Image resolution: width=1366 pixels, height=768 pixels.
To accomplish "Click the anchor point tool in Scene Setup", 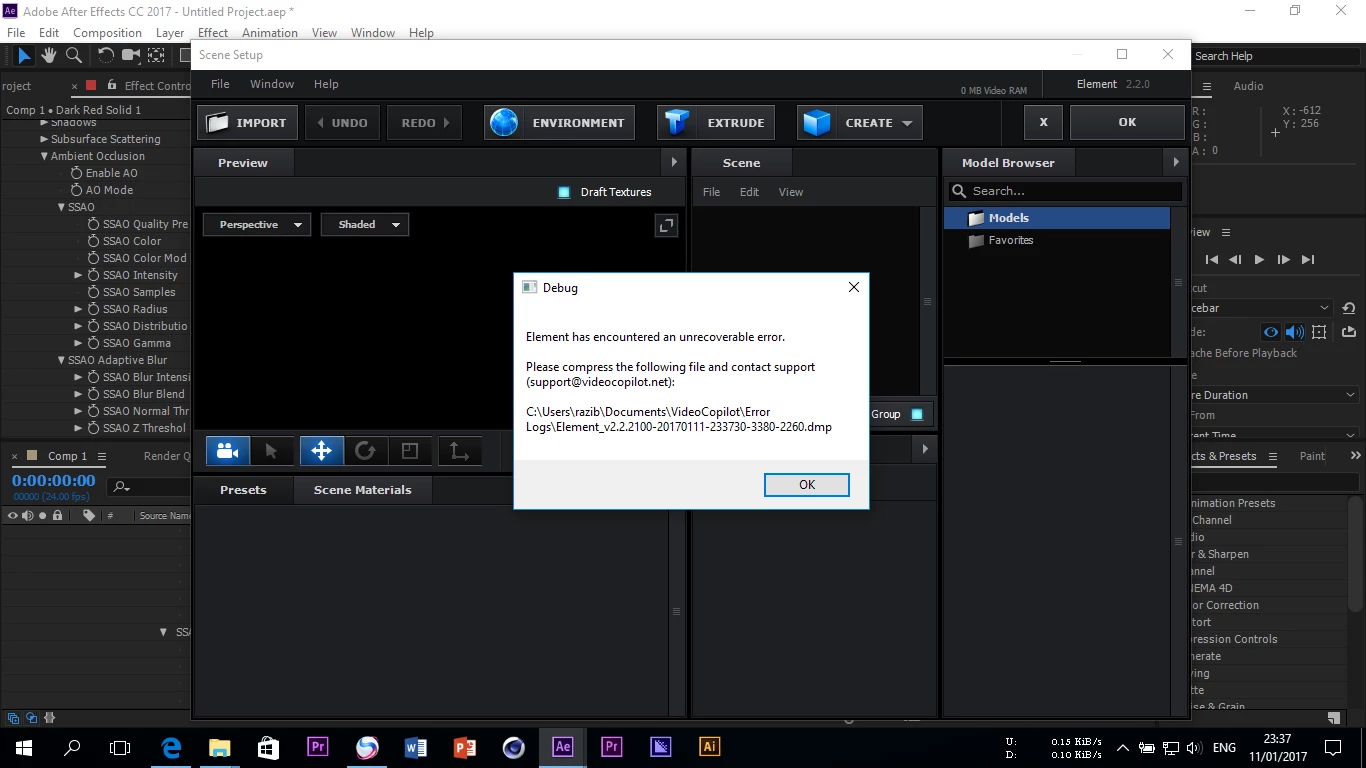I will 459,451.
